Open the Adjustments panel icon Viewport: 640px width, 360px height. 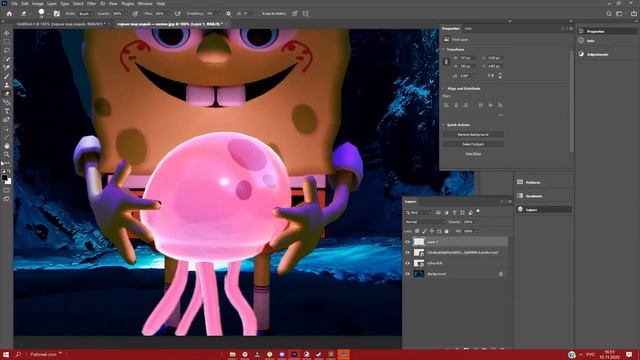coord(581,54)
